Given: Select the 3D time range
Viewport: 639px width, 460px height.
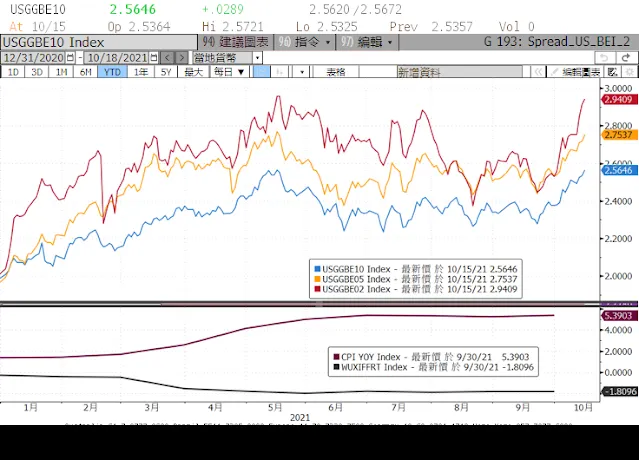Looking at the screenshot, I should (37, 72).
